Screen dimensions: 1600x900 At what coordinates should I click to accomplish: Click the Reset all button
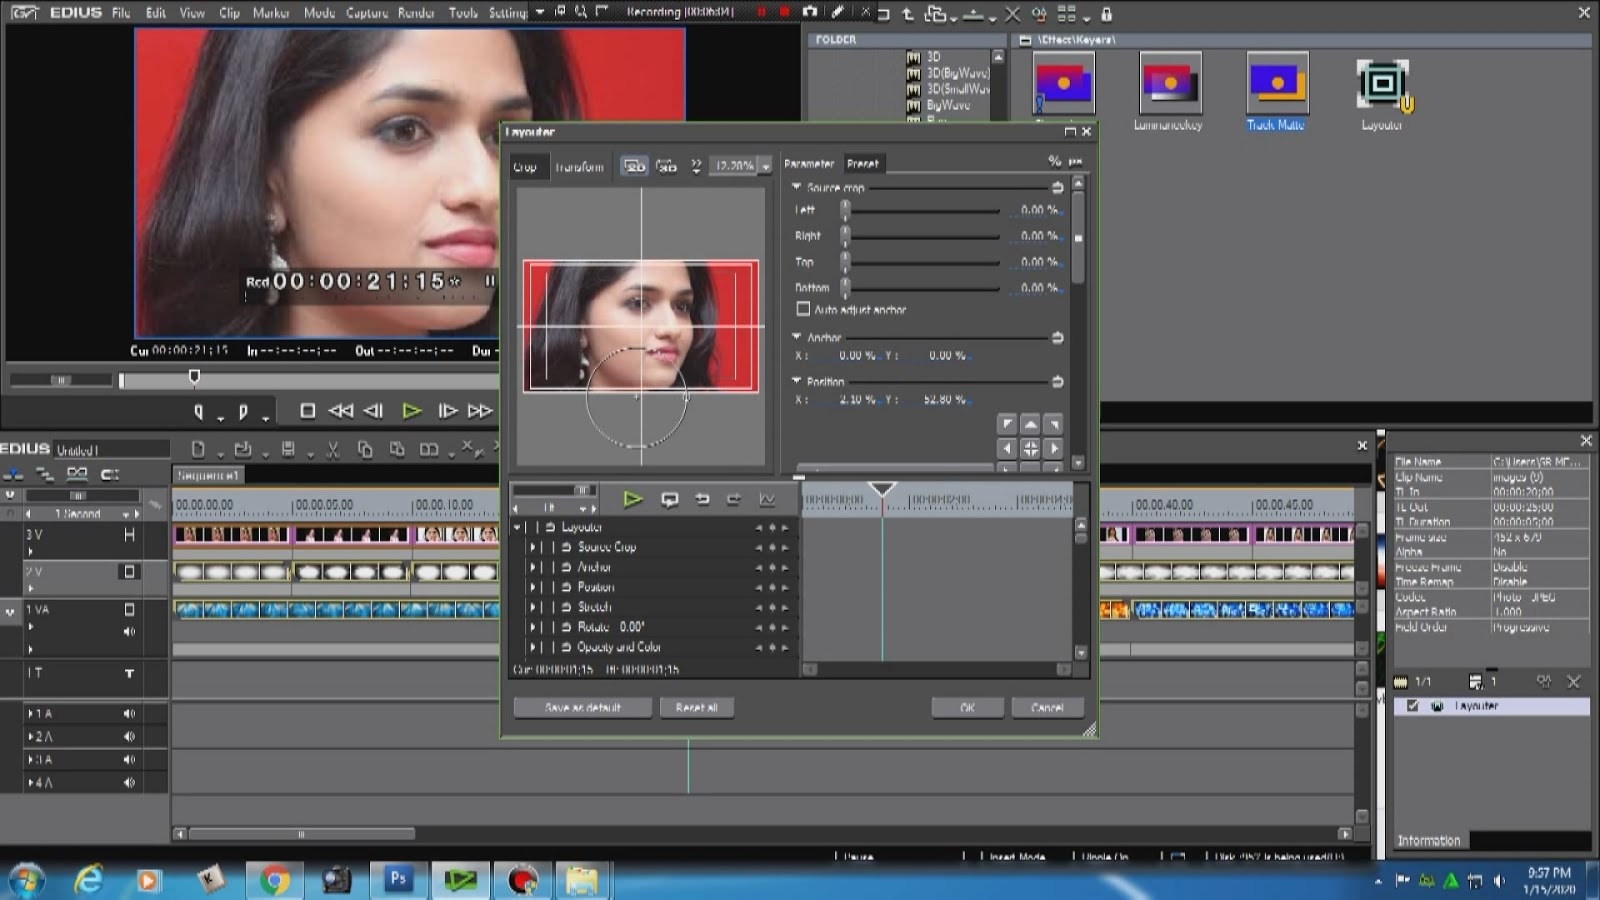[x=696, y=708]
